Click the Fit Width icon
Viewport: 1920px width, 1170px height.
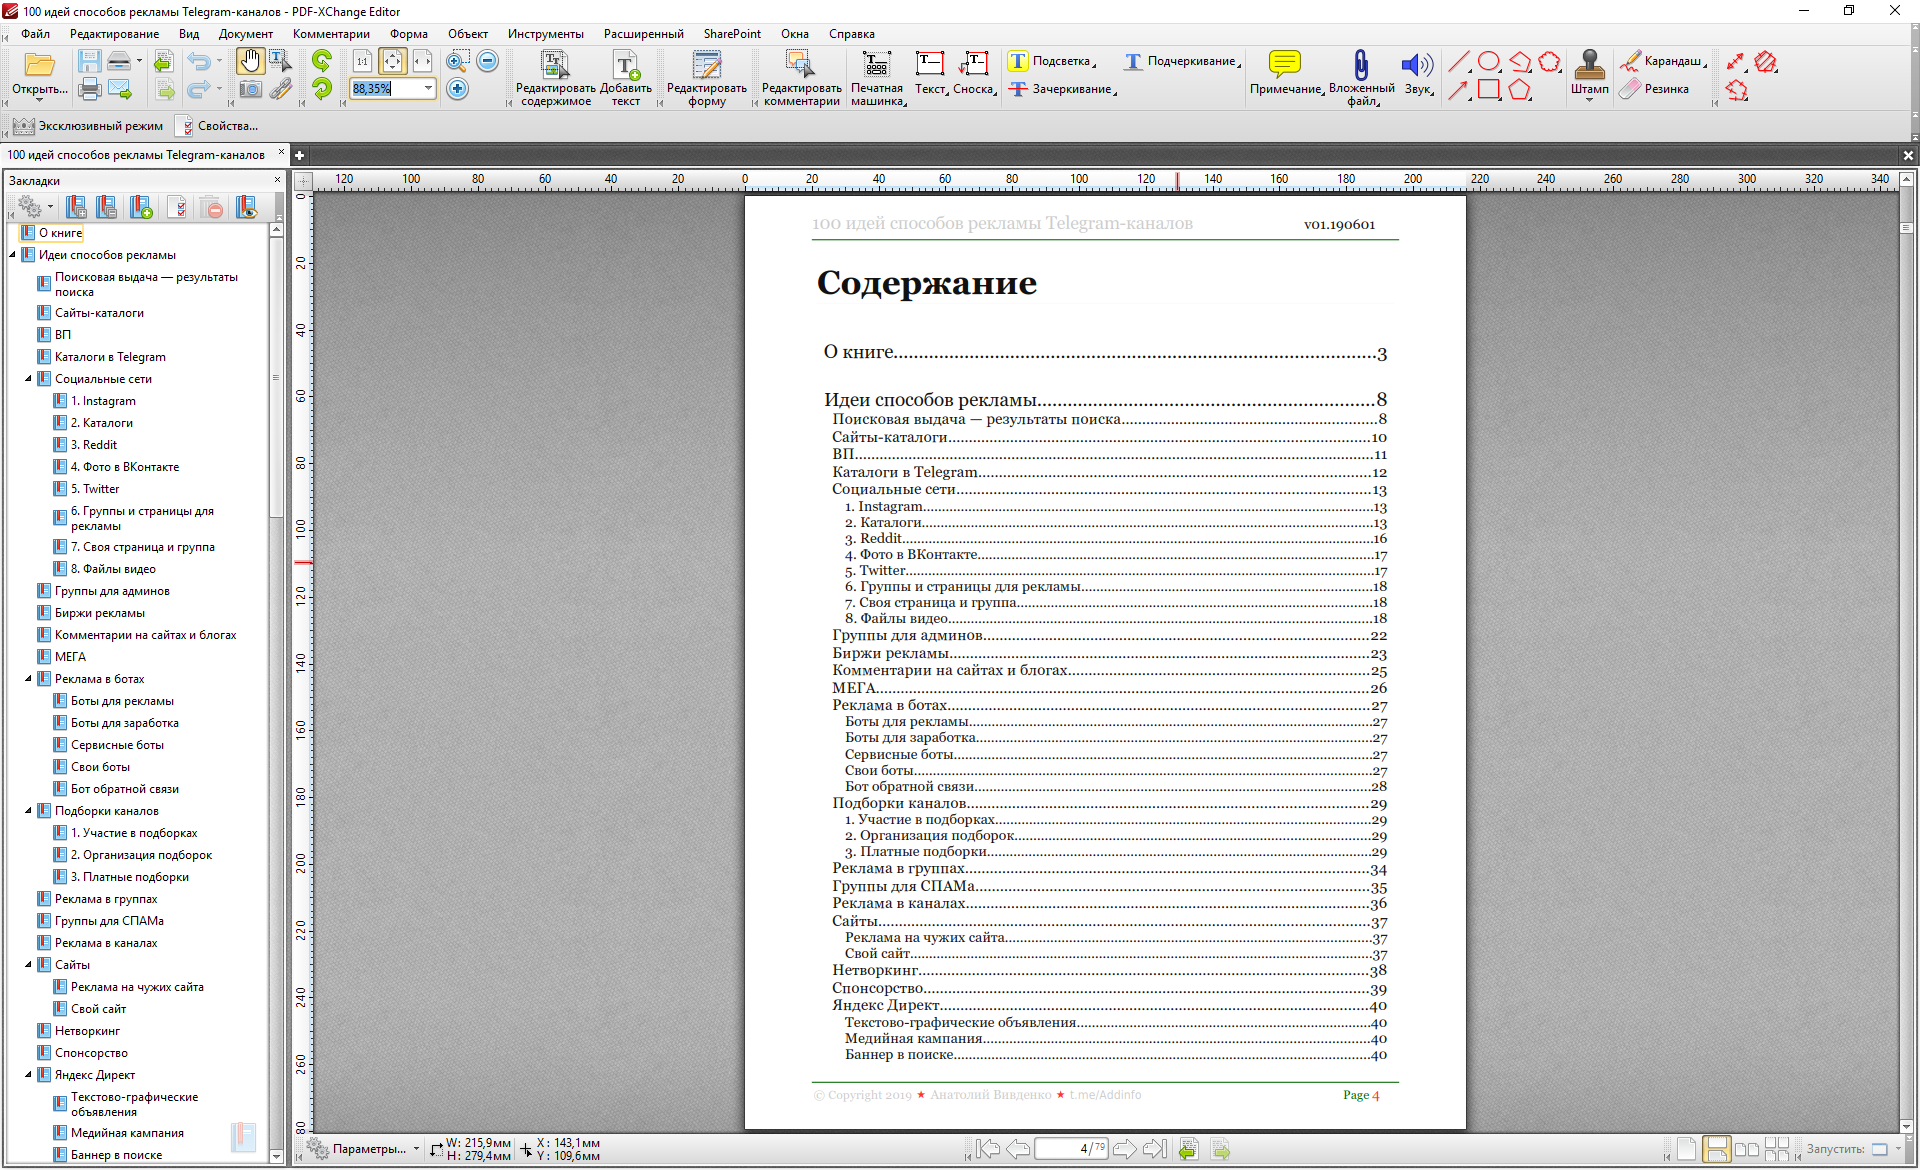click(x=423, y=62)
